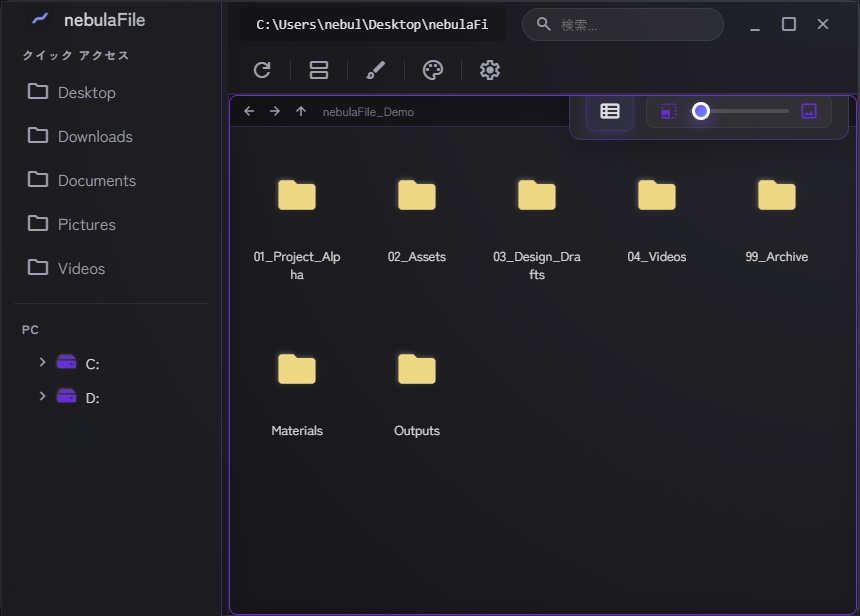
Task: Select the Outputs folder
Action: (417, 395)
